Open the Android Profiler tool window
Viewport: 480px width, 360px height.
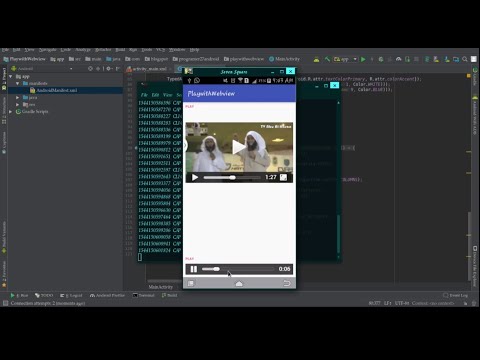(107, 295)
